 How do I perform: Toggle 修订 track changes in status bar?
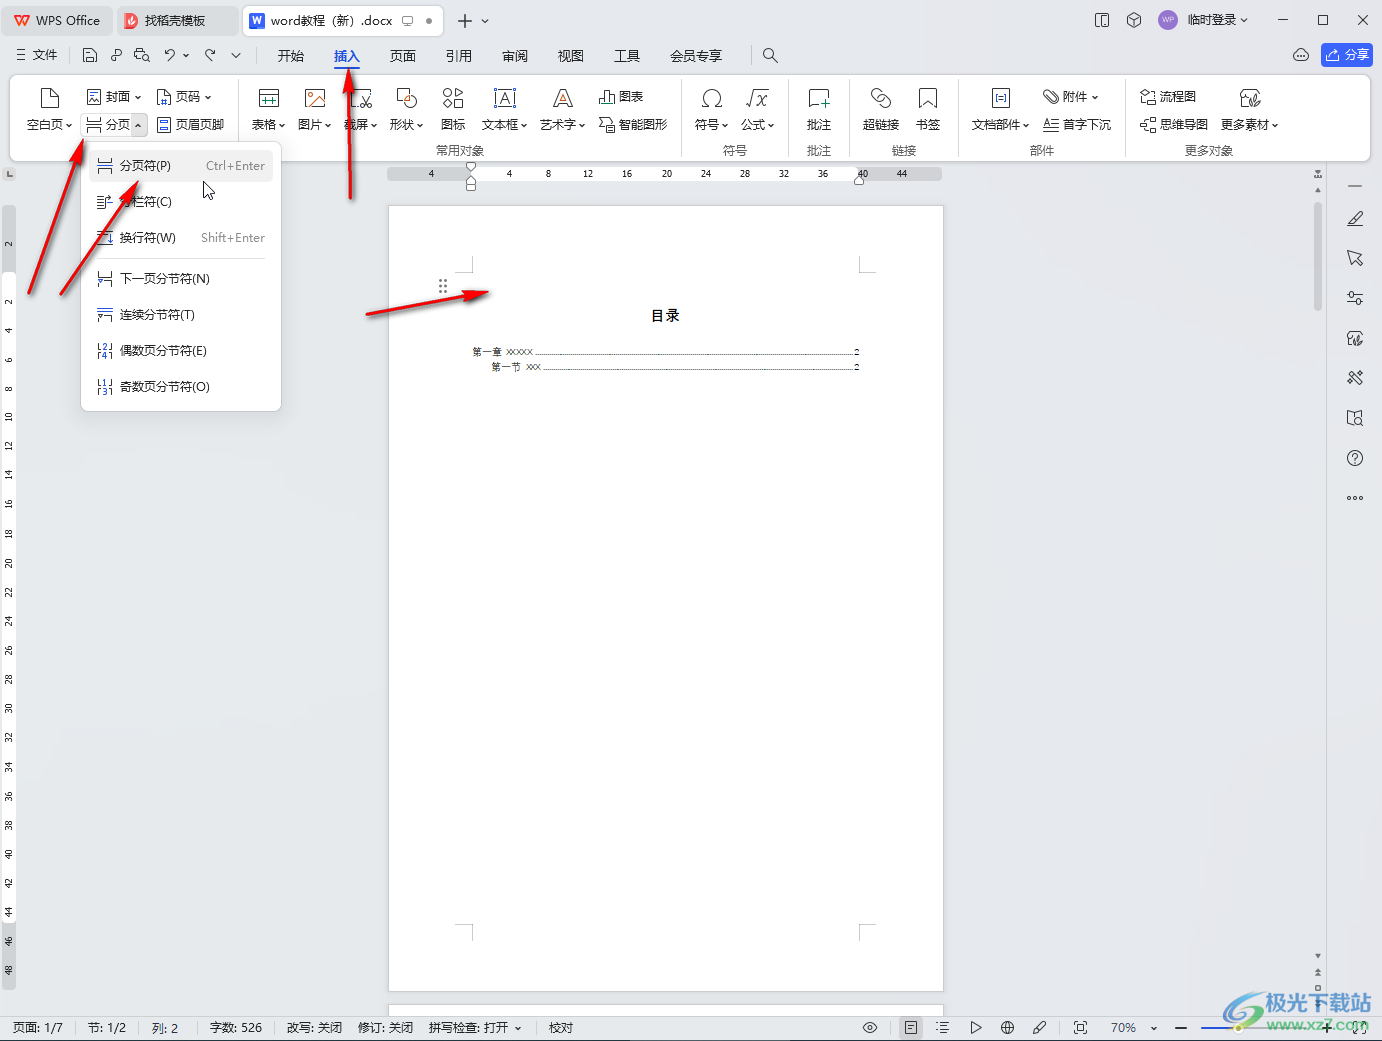click(x=385, y=1028)
